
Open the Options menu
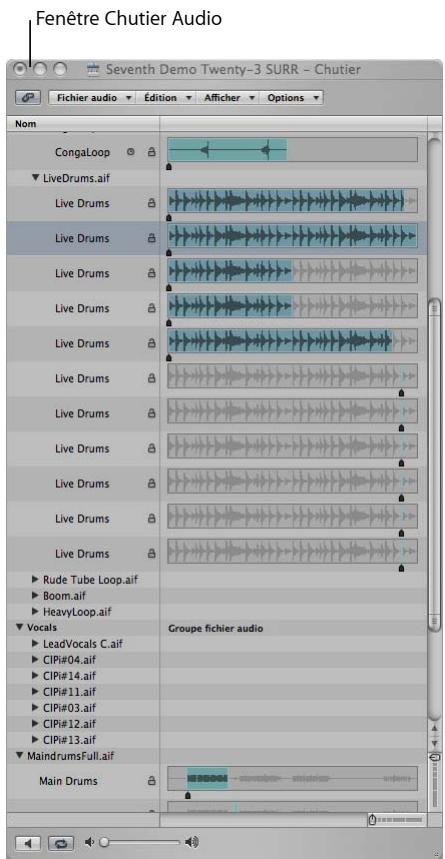tap(291, 98)
